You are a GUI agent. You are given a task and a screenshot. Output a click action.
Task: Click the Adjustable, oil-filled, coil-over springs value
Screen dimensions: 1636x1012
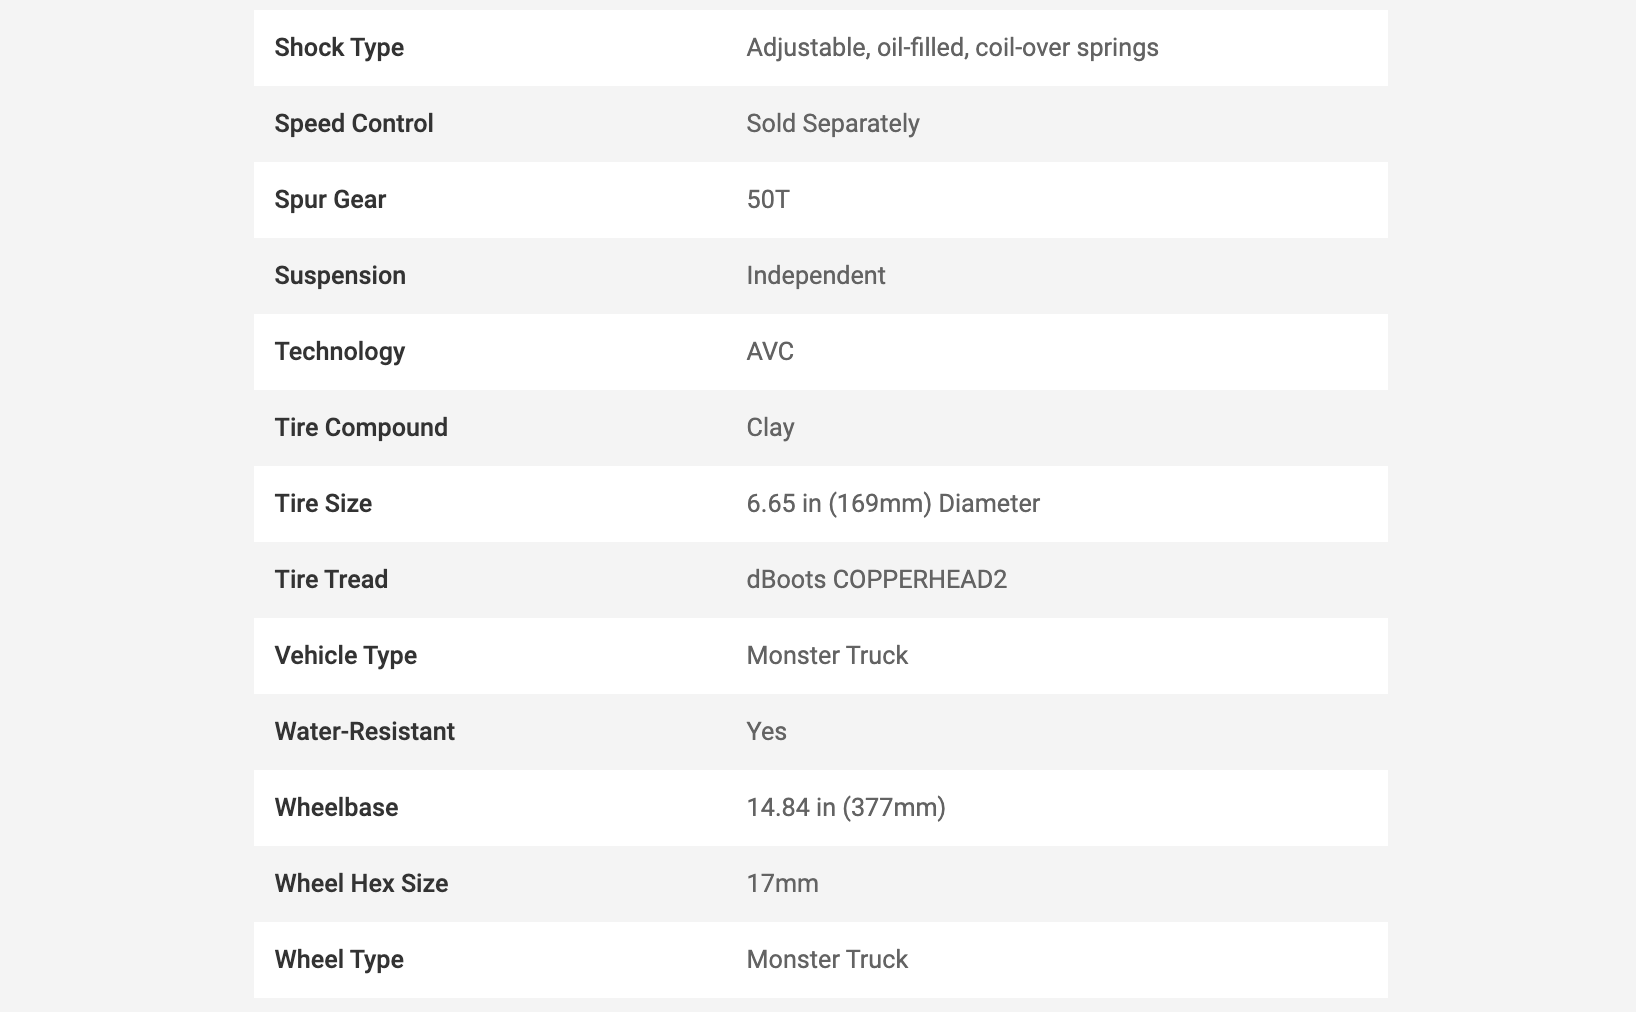tap(952, 48)
